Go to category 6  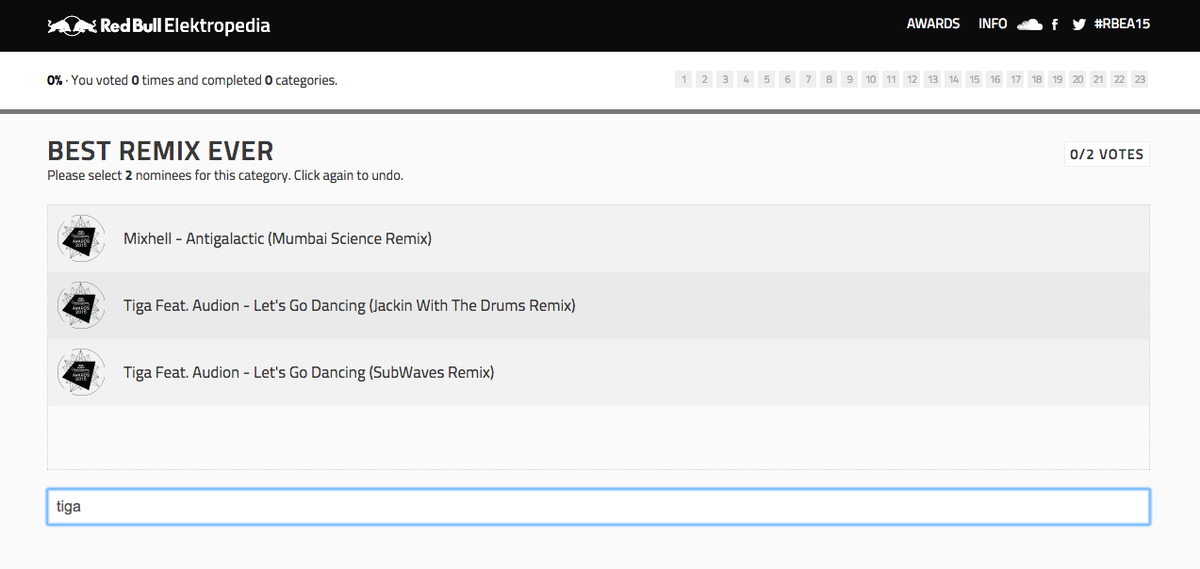coord(787,79)
